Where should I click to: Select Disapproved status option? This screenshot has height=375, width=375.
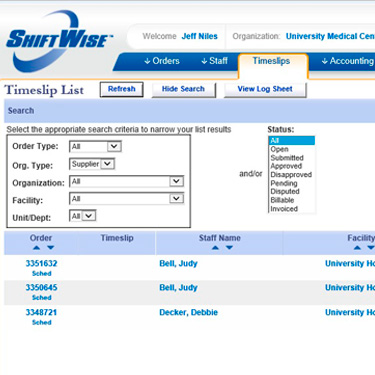291,175
